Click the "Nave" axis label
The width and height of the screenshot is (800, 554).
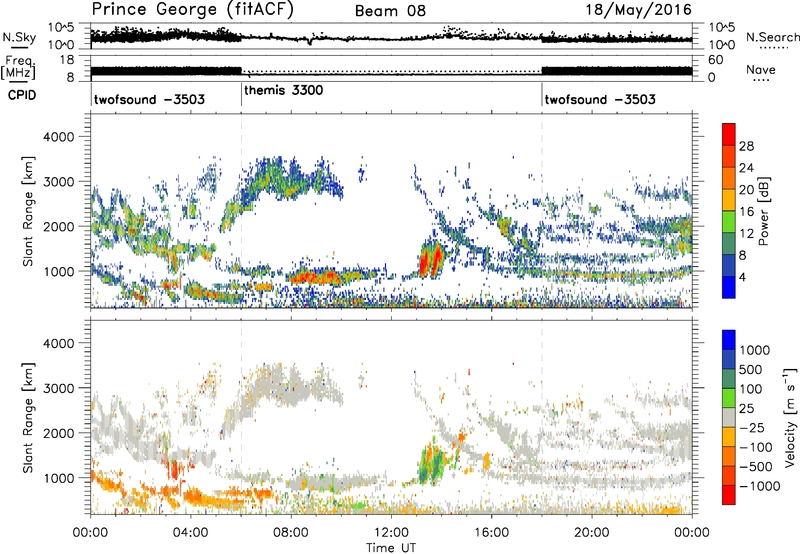click(761, 70)
